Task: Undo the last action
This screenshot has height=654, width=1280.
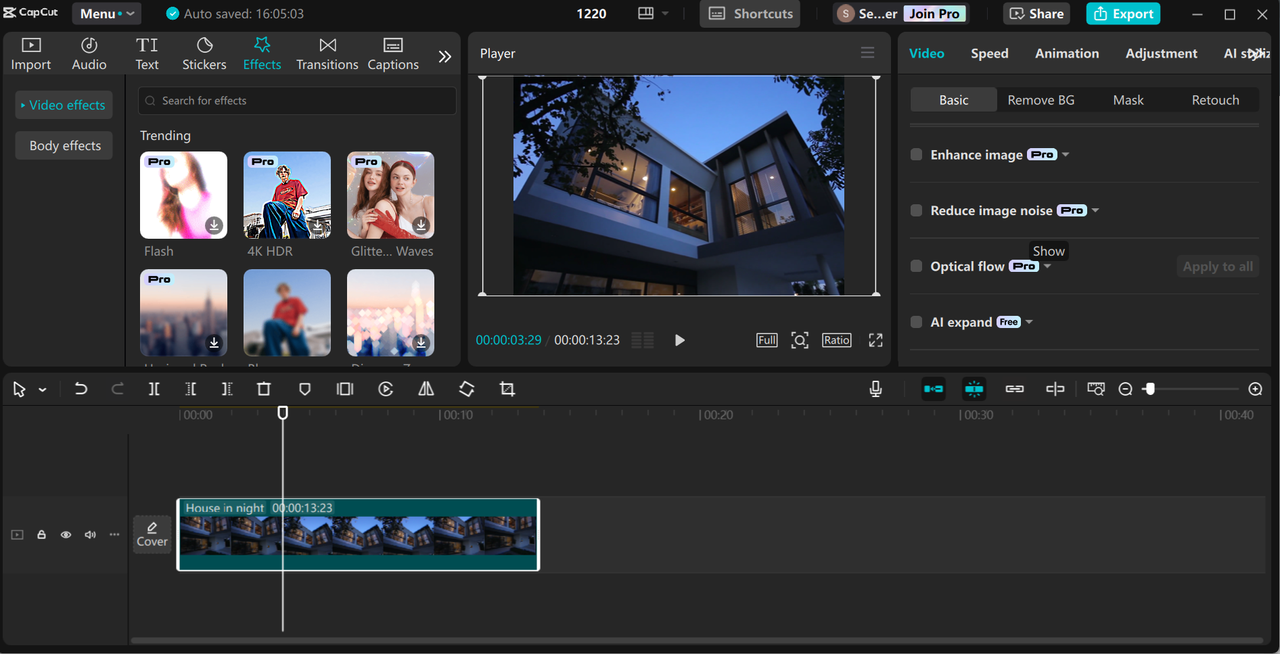Action: click(x=81, y=389)
